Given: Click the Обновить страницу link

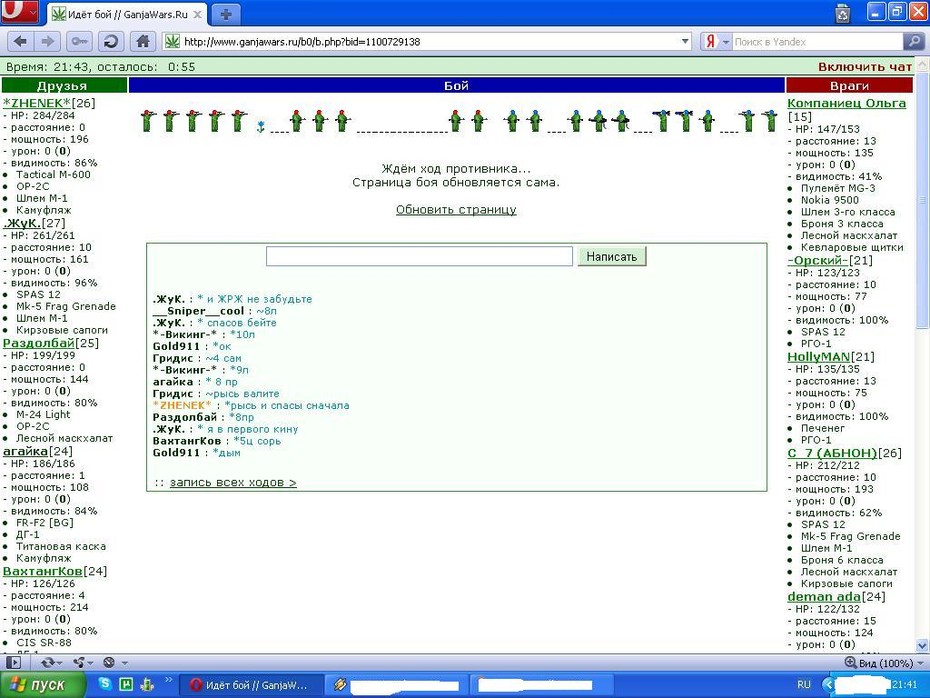Looking at the screenshot, I should (456, 209).
